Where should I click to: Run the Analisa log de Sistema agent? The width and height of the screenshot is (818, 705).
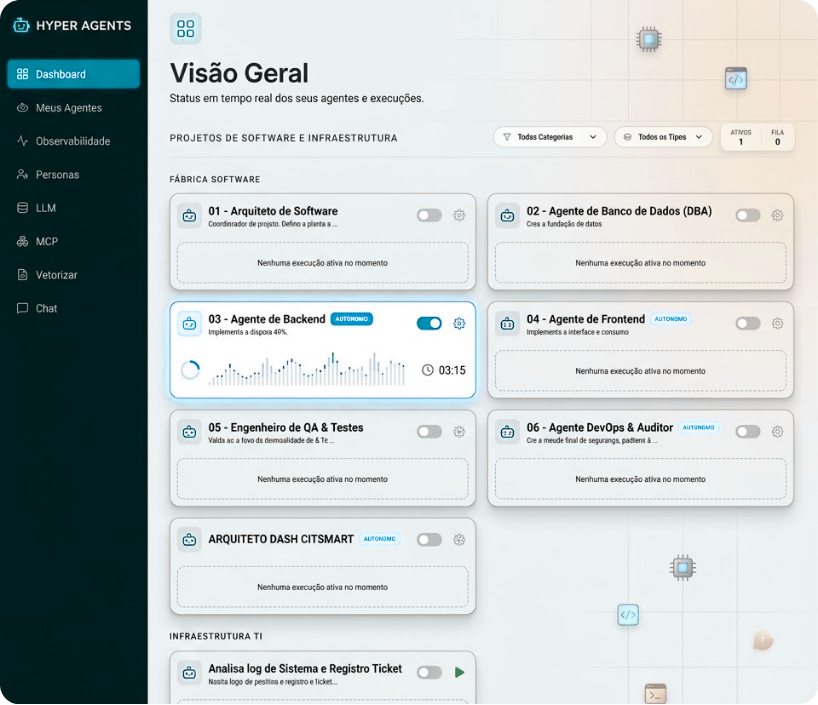click(459, 672)
